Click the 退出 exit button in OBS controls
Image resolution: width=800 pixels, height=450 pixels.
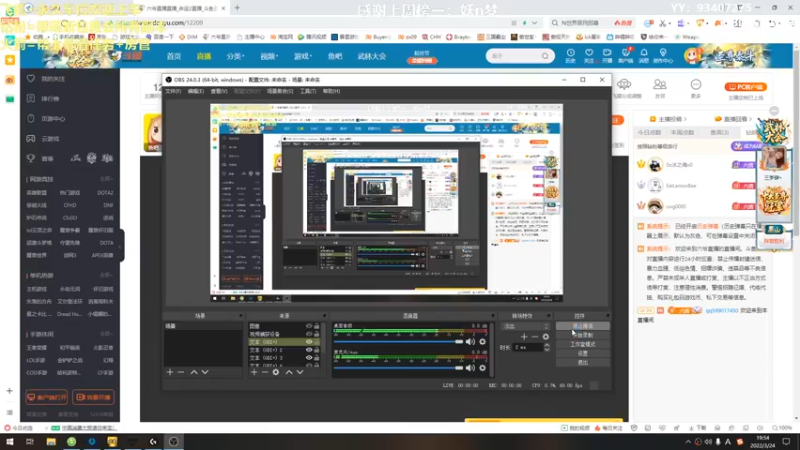pyautogui.click(x=583, y=362)
